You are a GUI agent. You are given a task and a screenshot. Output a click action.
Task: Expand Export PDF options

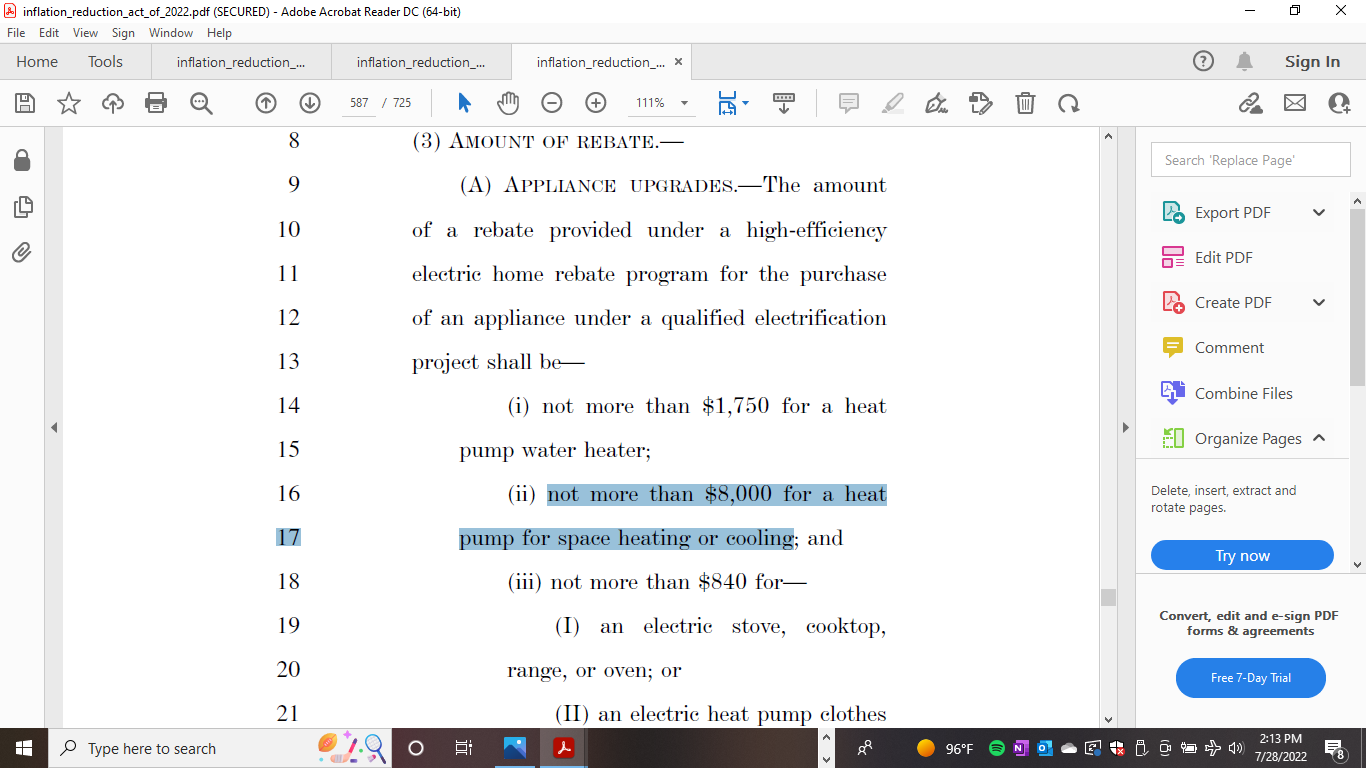[1318, 212]
